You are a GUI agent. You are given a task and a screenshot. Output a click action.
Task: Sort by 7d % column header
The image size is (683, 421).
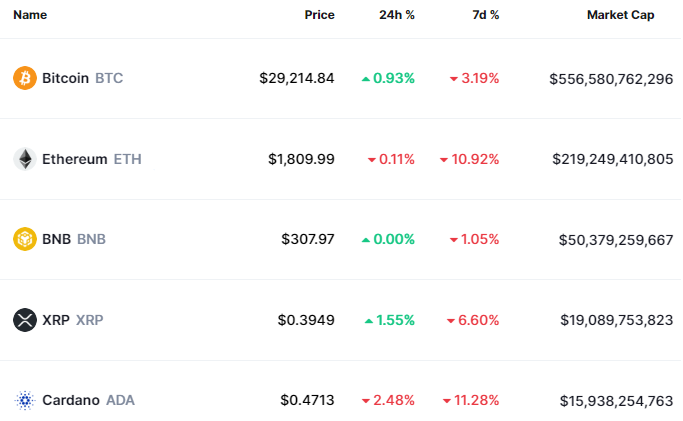[x=485, y=16]
